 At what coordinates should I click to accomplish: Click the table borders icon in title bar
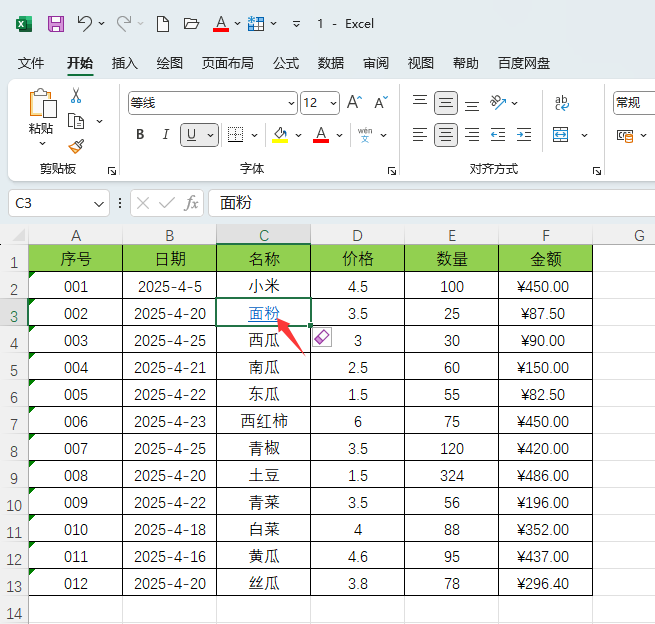(x=256, y=24)
